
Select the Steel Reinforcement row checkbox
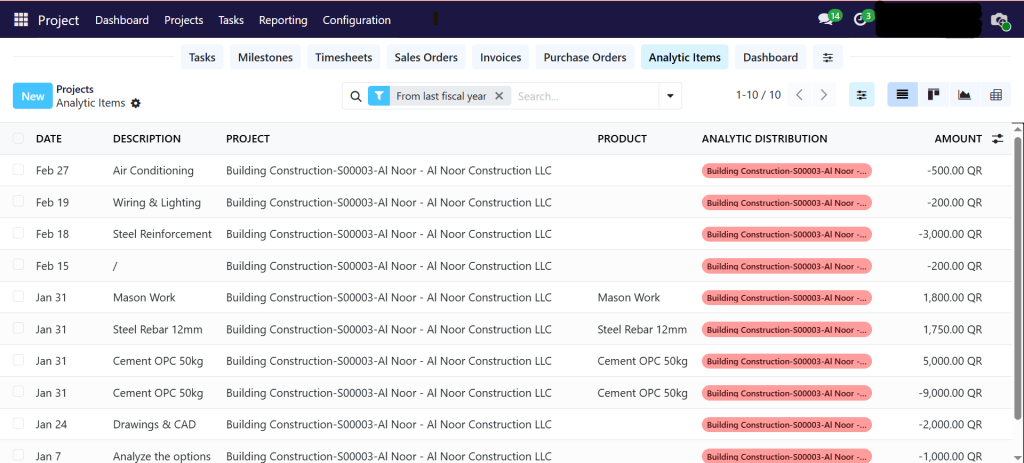pyautogui.click(x=18, y=232)
